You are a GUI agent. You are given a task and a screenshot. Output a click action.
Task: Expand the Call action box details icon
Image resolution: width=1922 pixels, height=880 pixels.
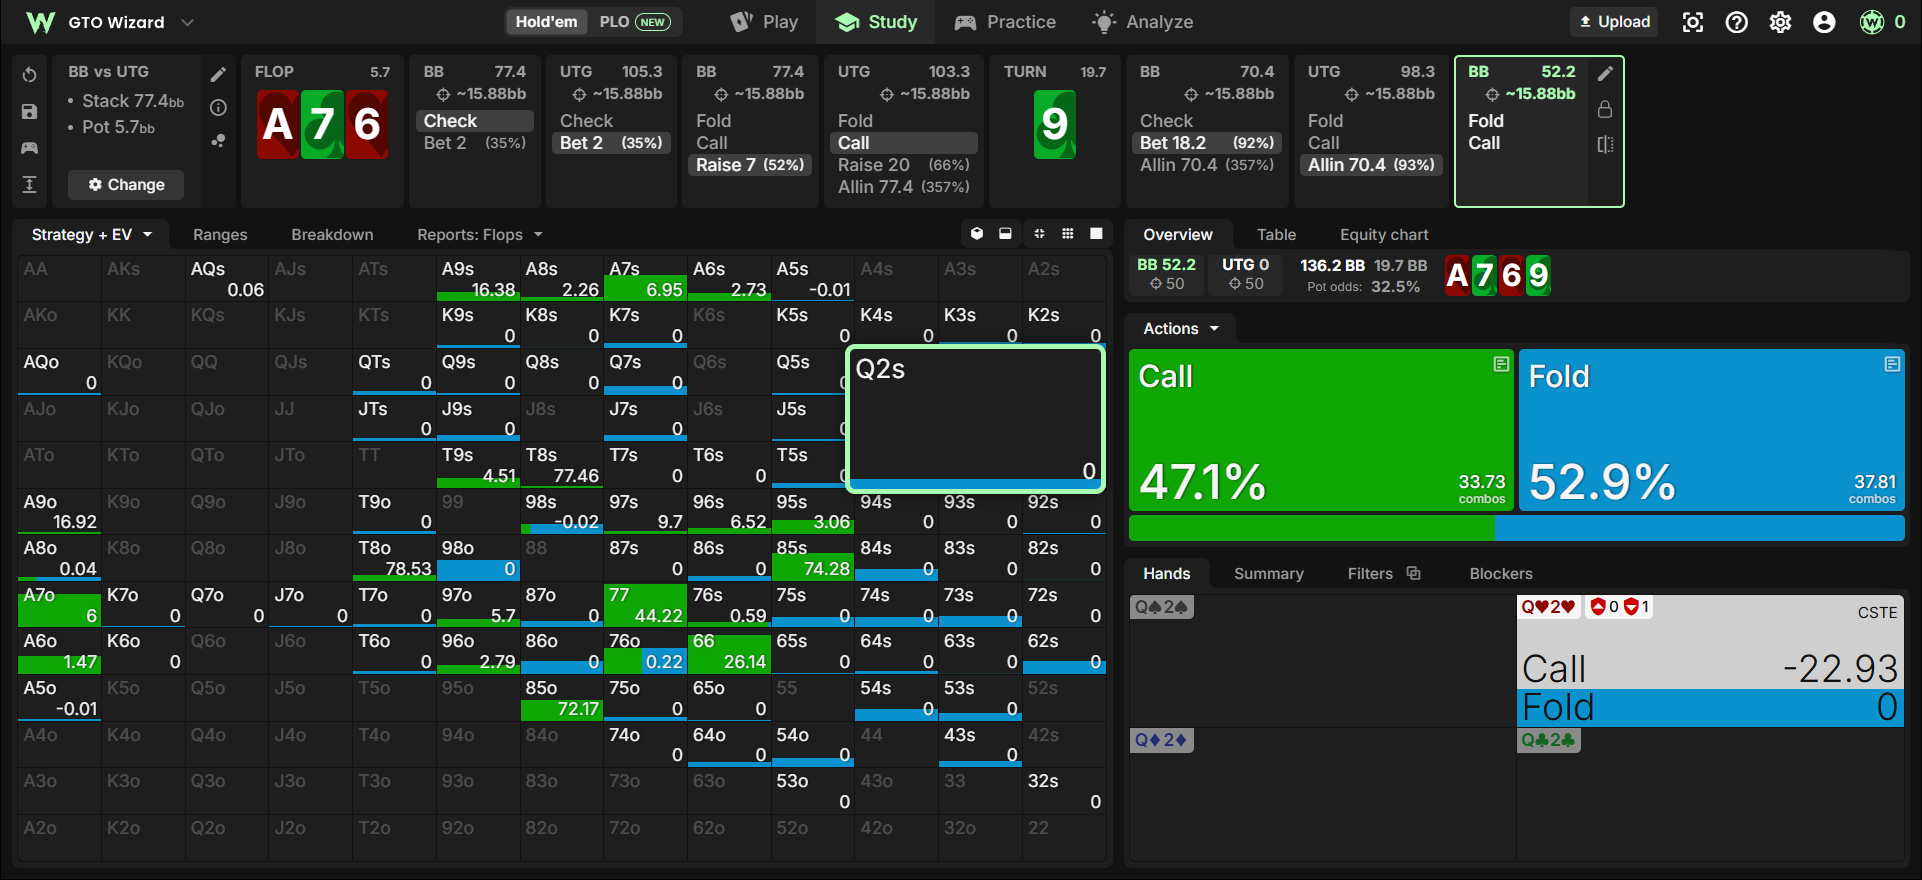click(x=1501, y=364)
